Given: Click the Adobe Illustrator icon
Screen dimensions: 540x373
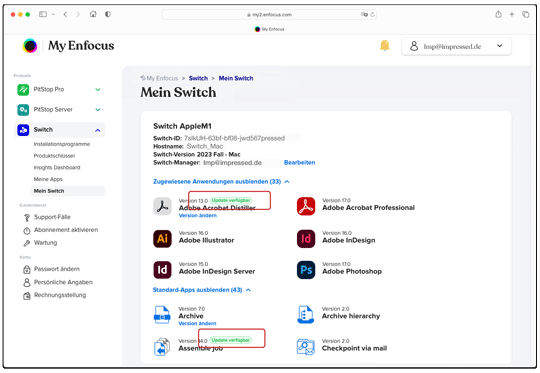Looking at the screenshot, I should click(x=162, y=239).
